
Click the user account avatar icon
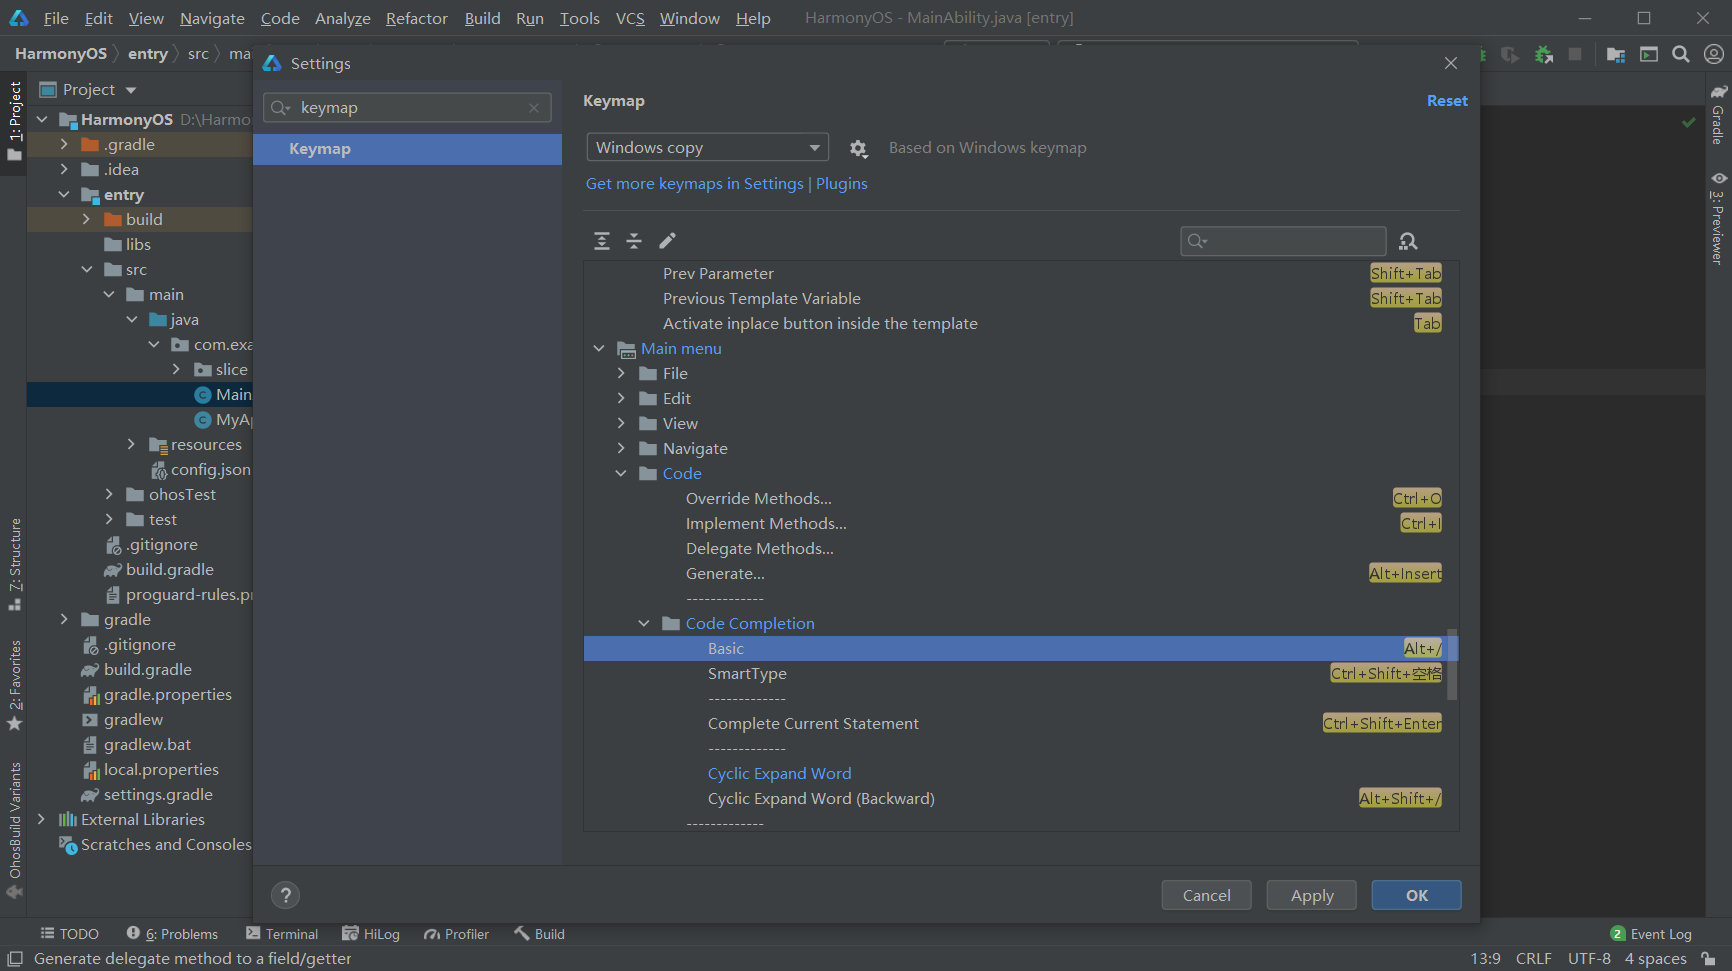tap(1713, 54)
